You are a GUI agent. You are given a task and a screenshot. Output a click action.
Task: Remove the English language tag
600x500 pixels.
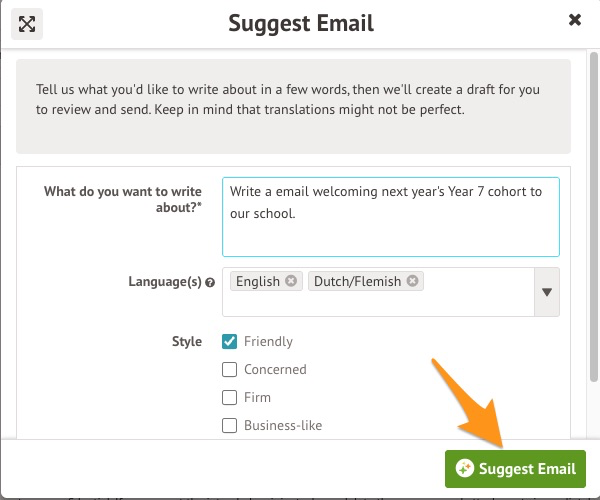pos(291,281)
